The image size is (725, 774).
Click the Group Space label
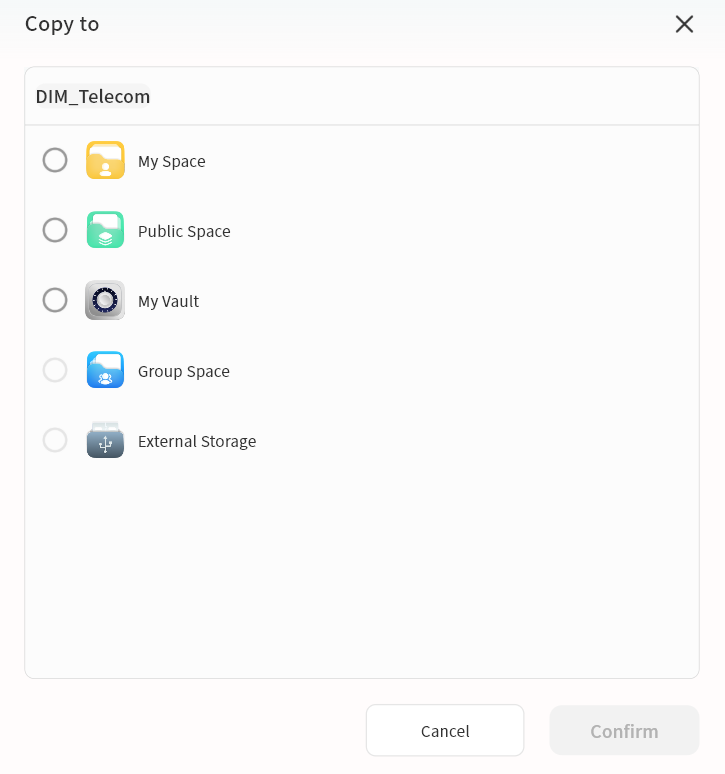(x=184, y=372)
